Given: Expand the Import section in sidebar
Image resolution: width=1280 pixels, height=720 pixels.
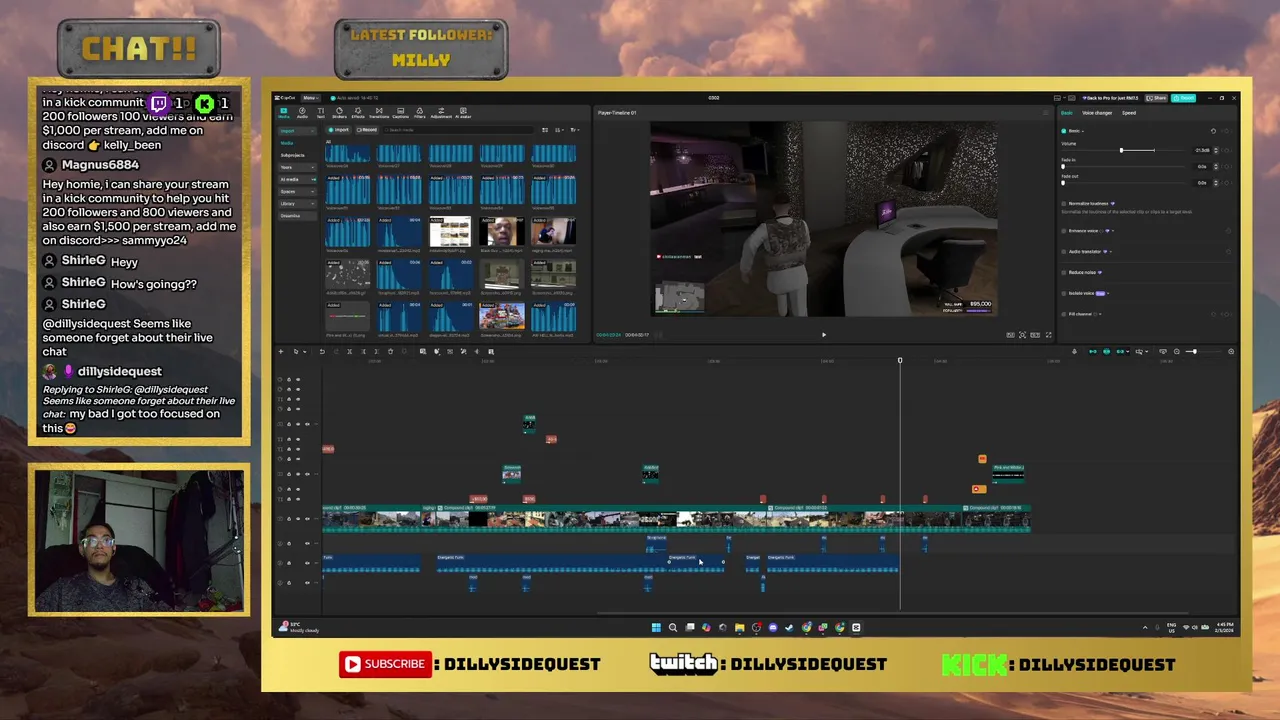Looking at the screenshot, I should pos(297,131).
